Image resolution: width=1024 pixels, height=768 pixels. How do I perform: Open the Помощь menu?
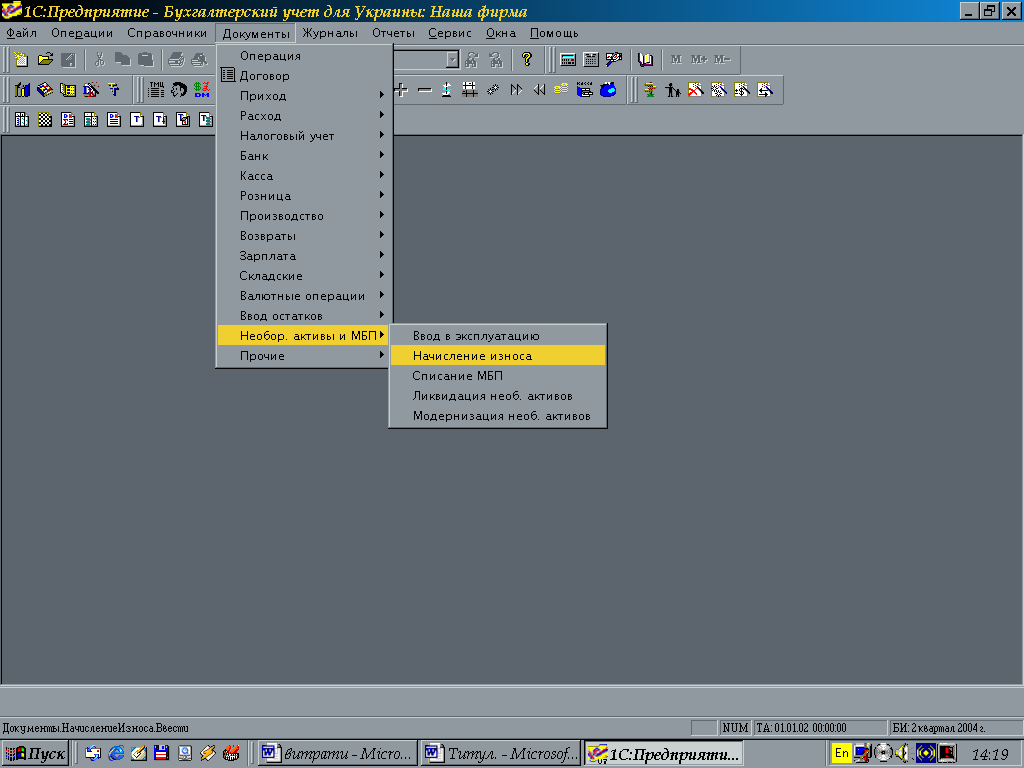coord(554,33)
